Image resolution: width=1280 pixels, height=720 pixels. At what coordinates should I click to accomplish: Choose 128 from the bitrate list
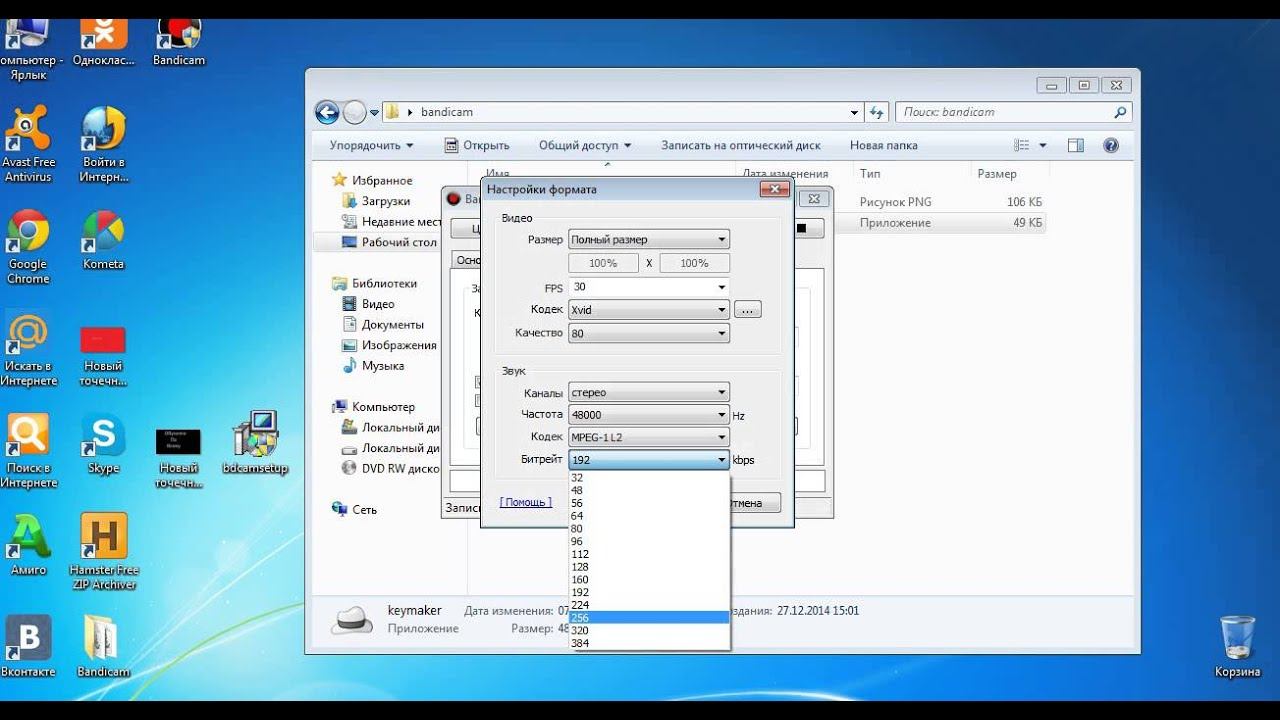click(x=649, y=567)
